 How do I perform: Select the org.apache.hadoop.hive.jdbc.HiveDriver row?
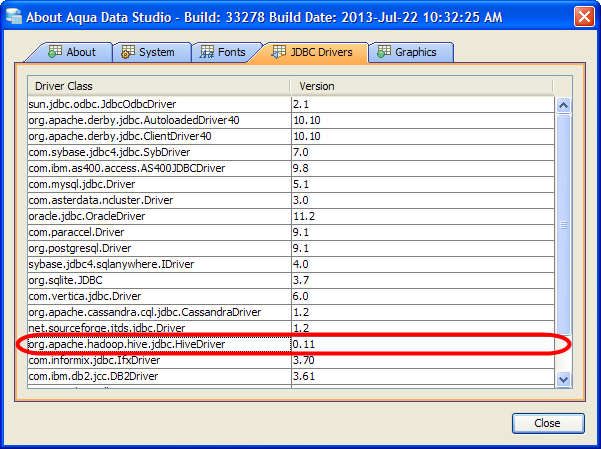click(291, 344)
